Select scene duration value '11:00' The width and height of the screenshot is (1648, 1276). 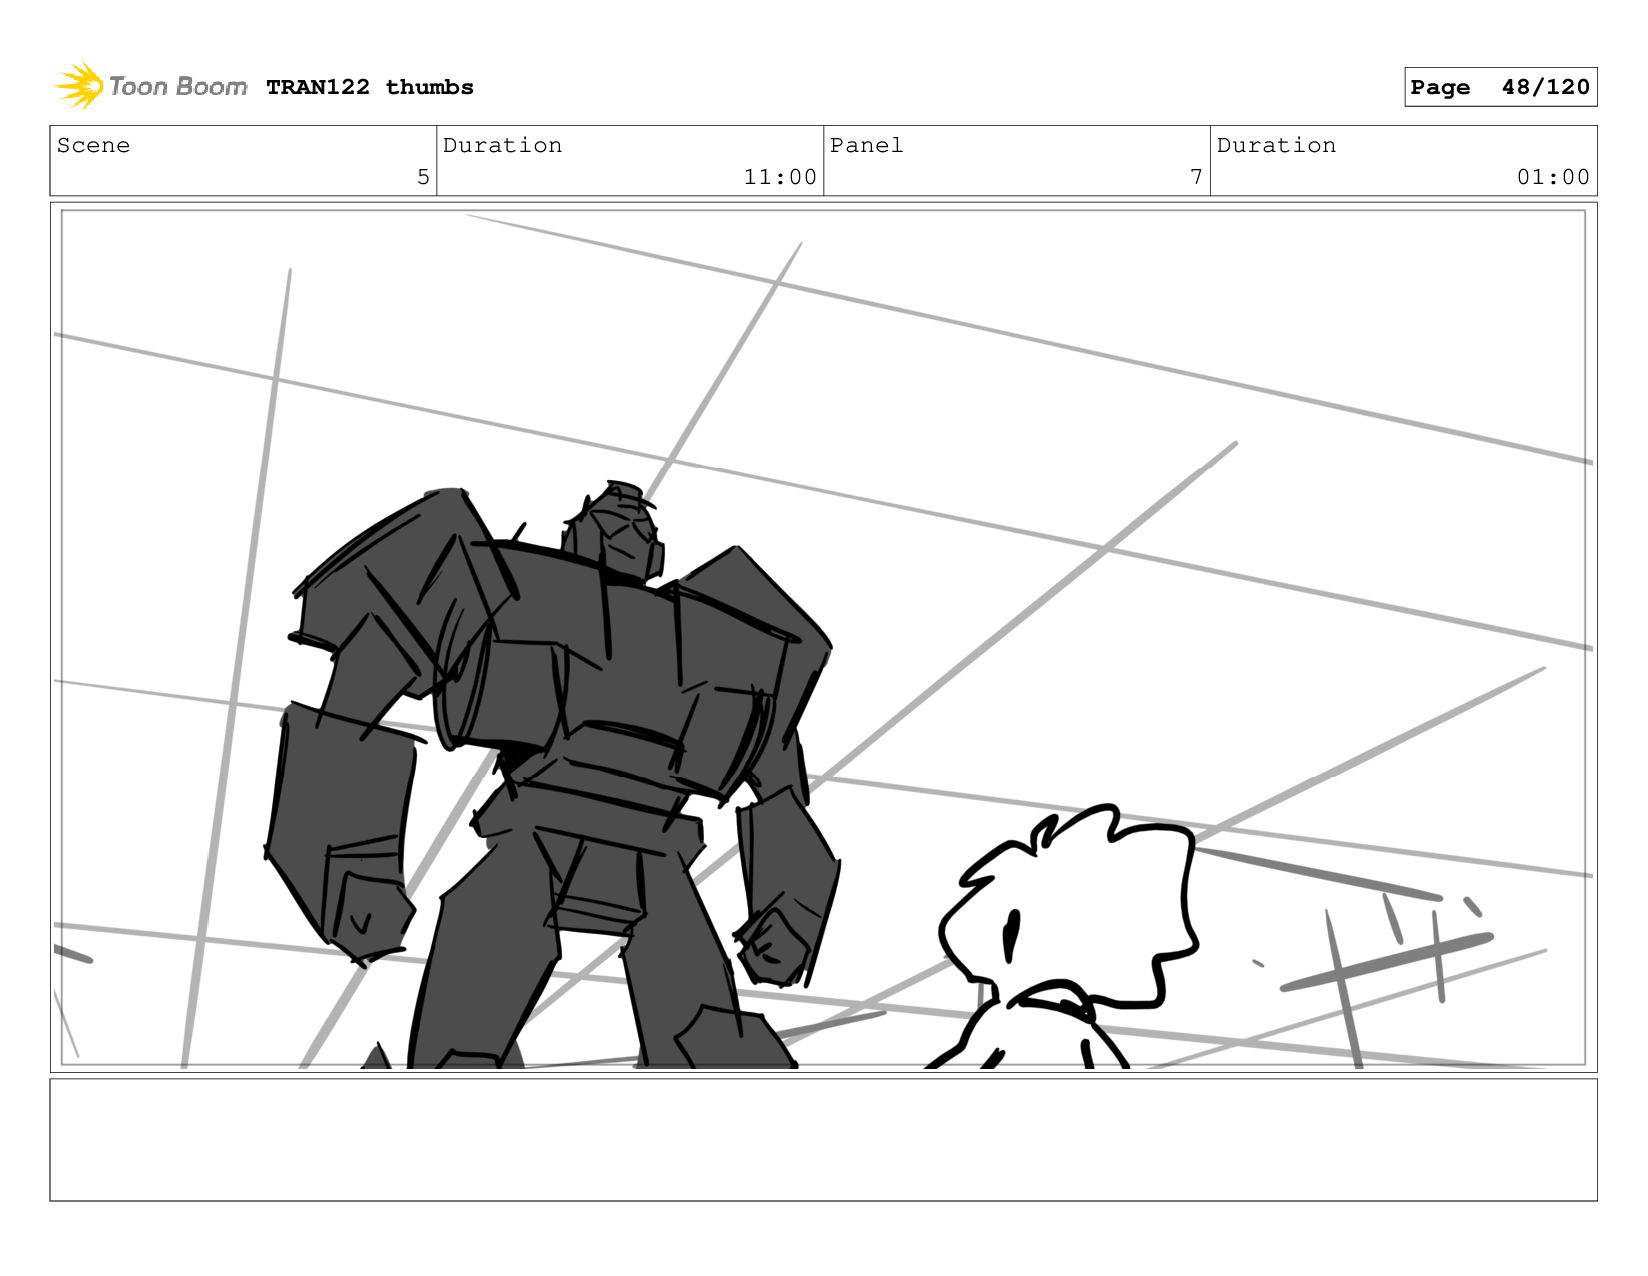point(780,177)
